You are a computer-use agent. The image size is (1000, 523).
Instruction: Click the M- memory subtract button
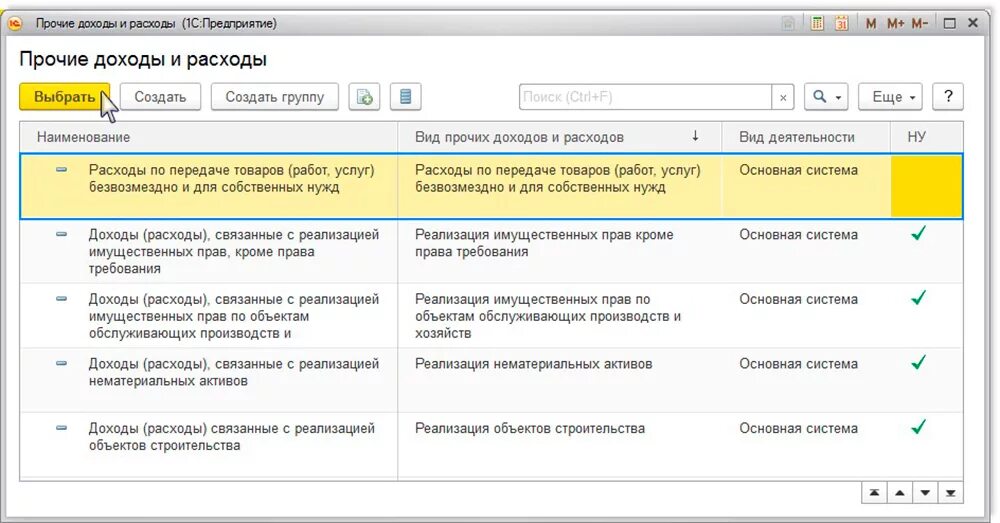[920, 24]
